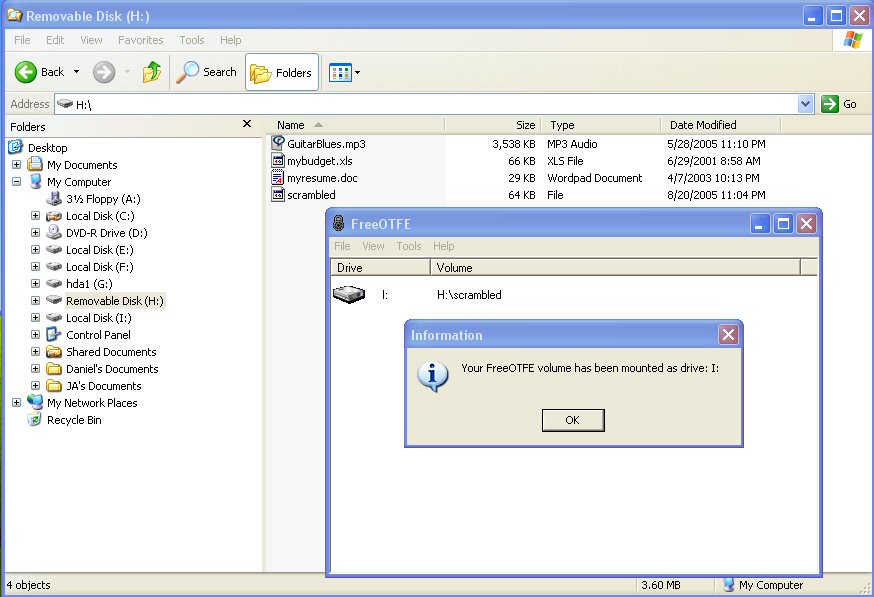Collapse the My Computer tree node
This screenshot has height=597, width=874.
(x=17, y=182)
